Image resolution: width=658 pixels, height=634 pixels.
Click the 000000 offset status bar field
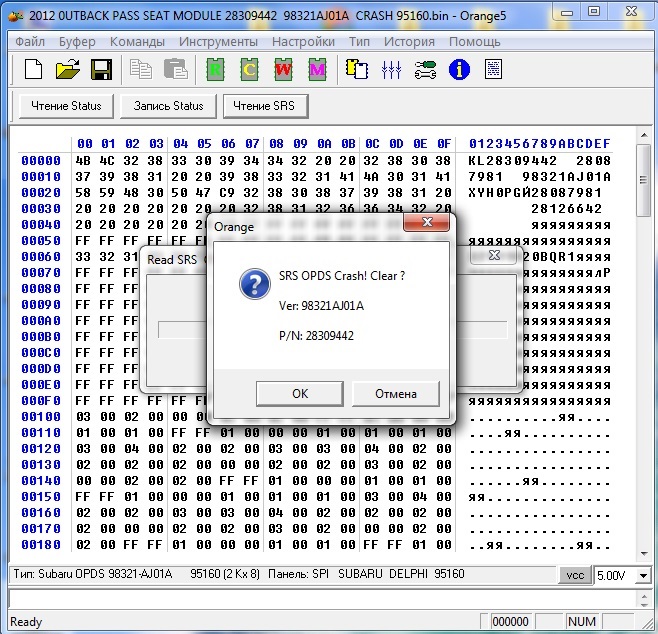point(510,621)
